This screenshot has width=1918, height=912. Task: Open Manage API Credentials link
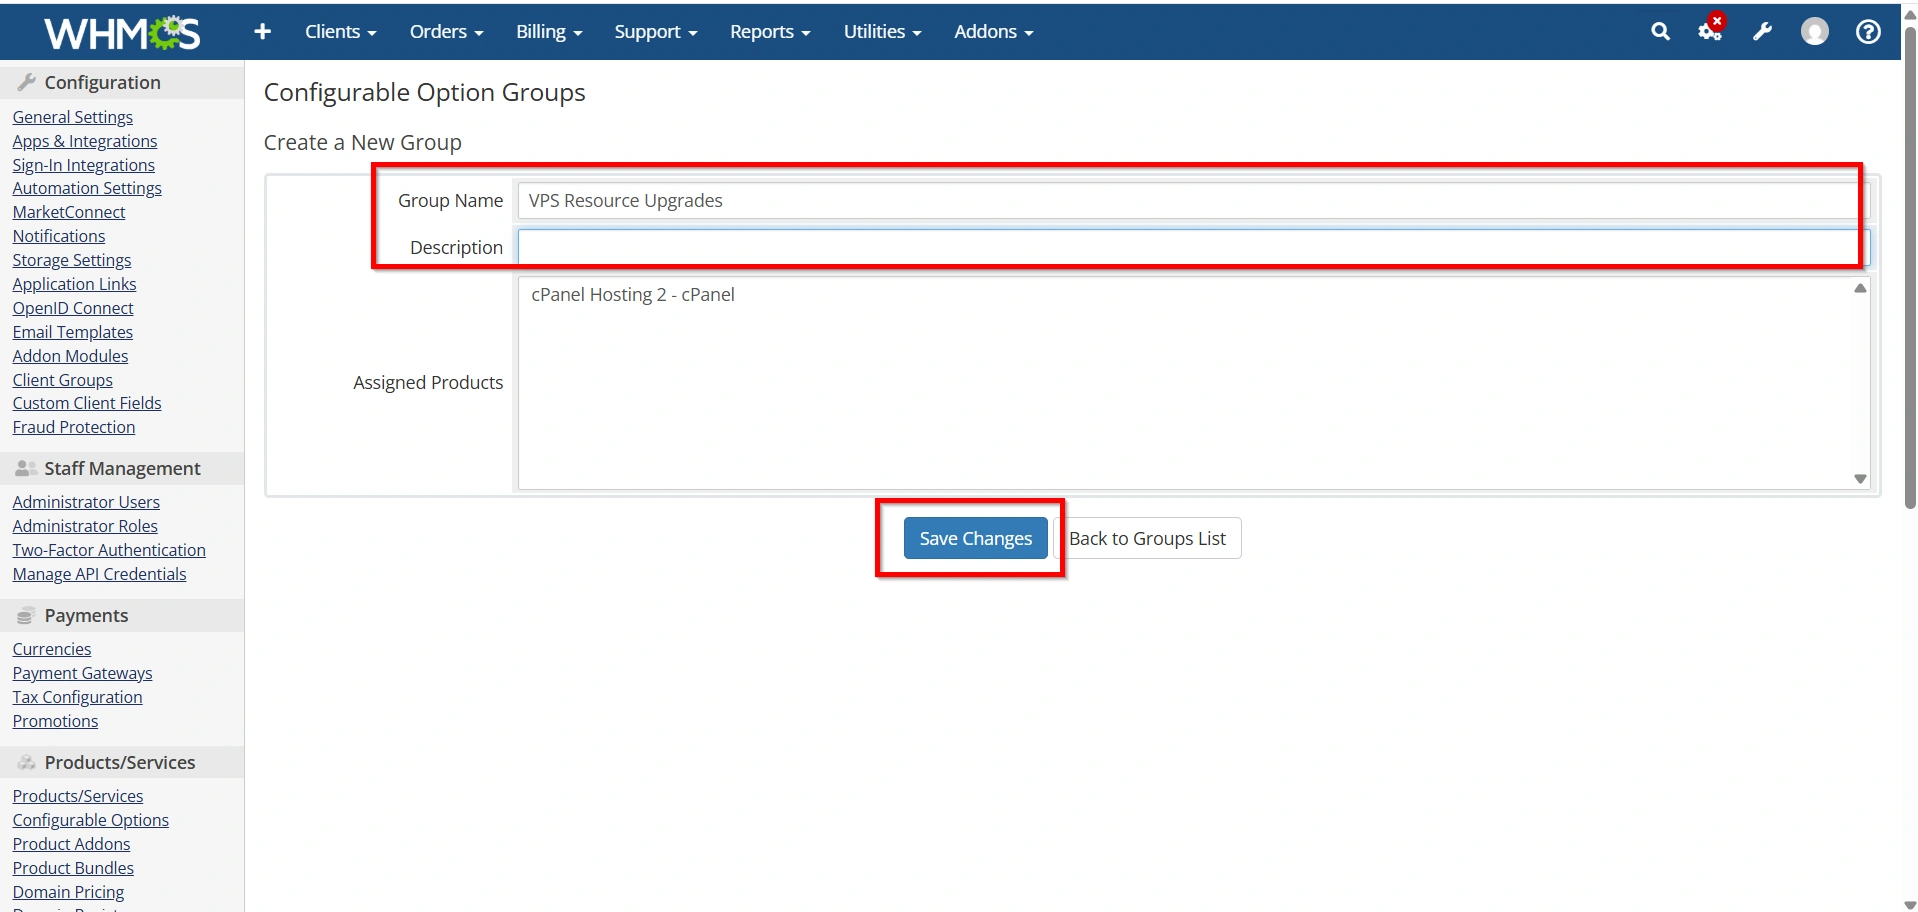tap(99, 574)
